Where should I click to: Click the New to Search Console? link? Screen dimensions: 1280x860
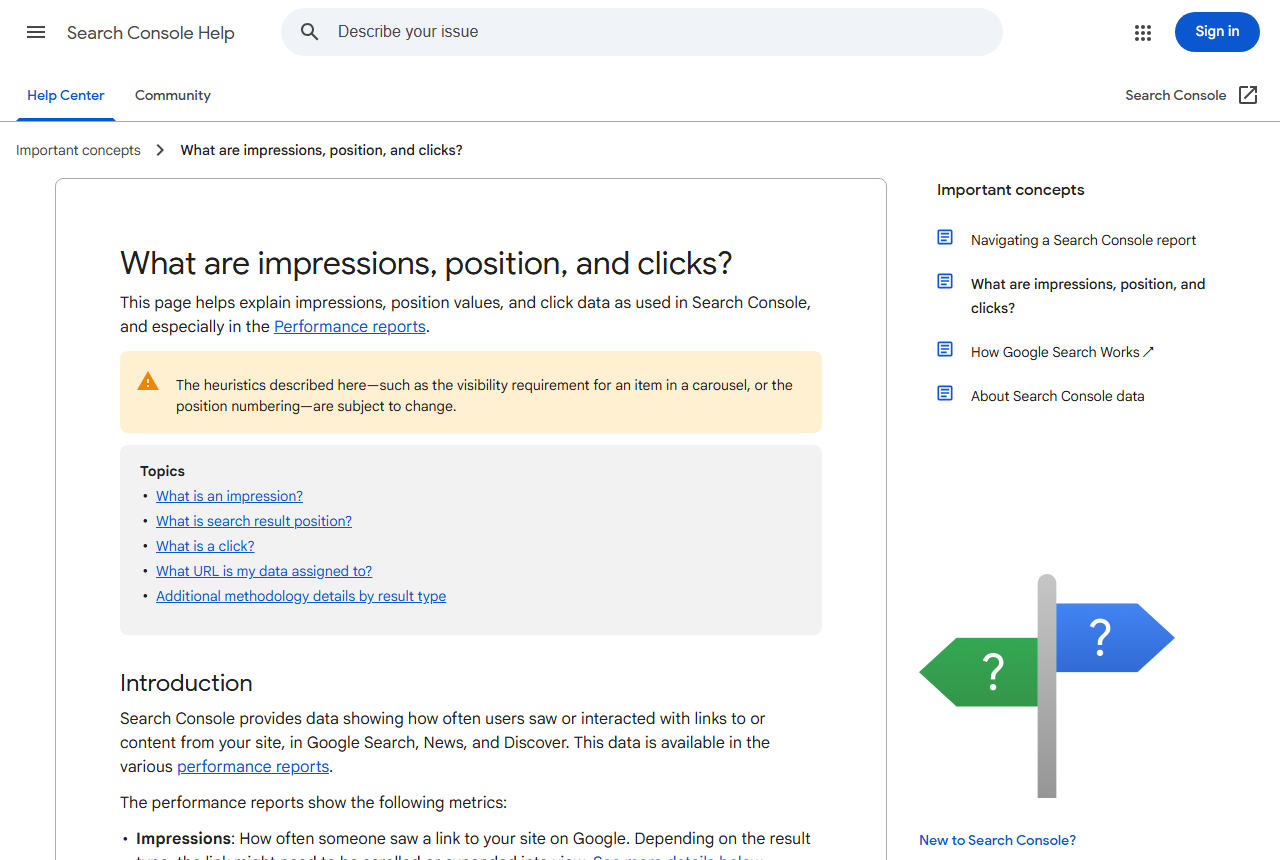[997, 840]
